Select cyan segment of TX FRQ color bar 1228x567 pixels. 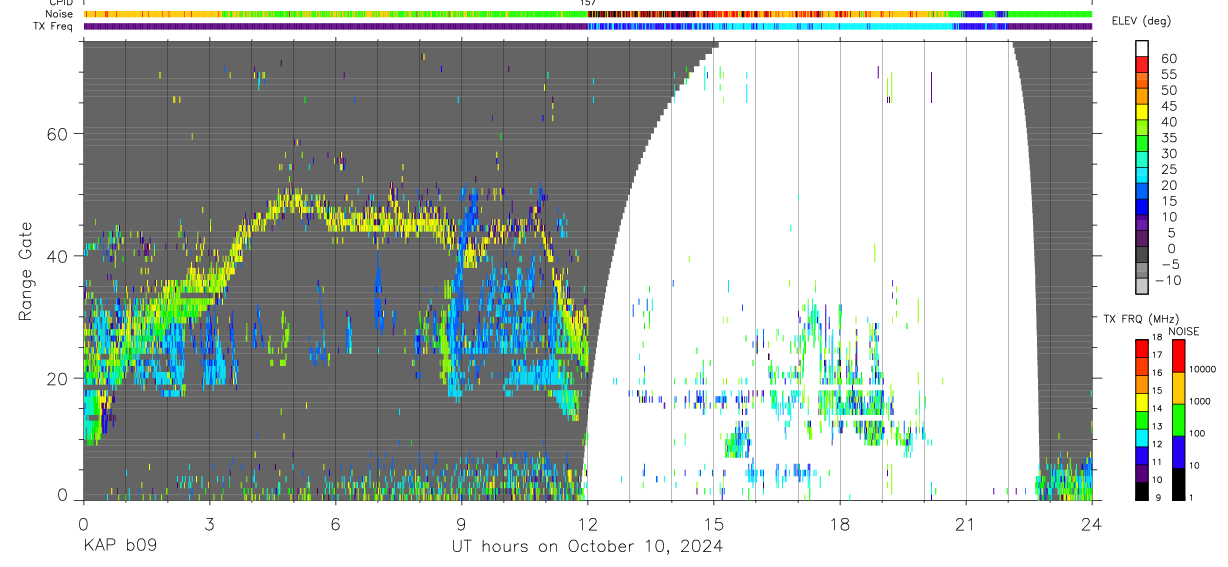1141,438
